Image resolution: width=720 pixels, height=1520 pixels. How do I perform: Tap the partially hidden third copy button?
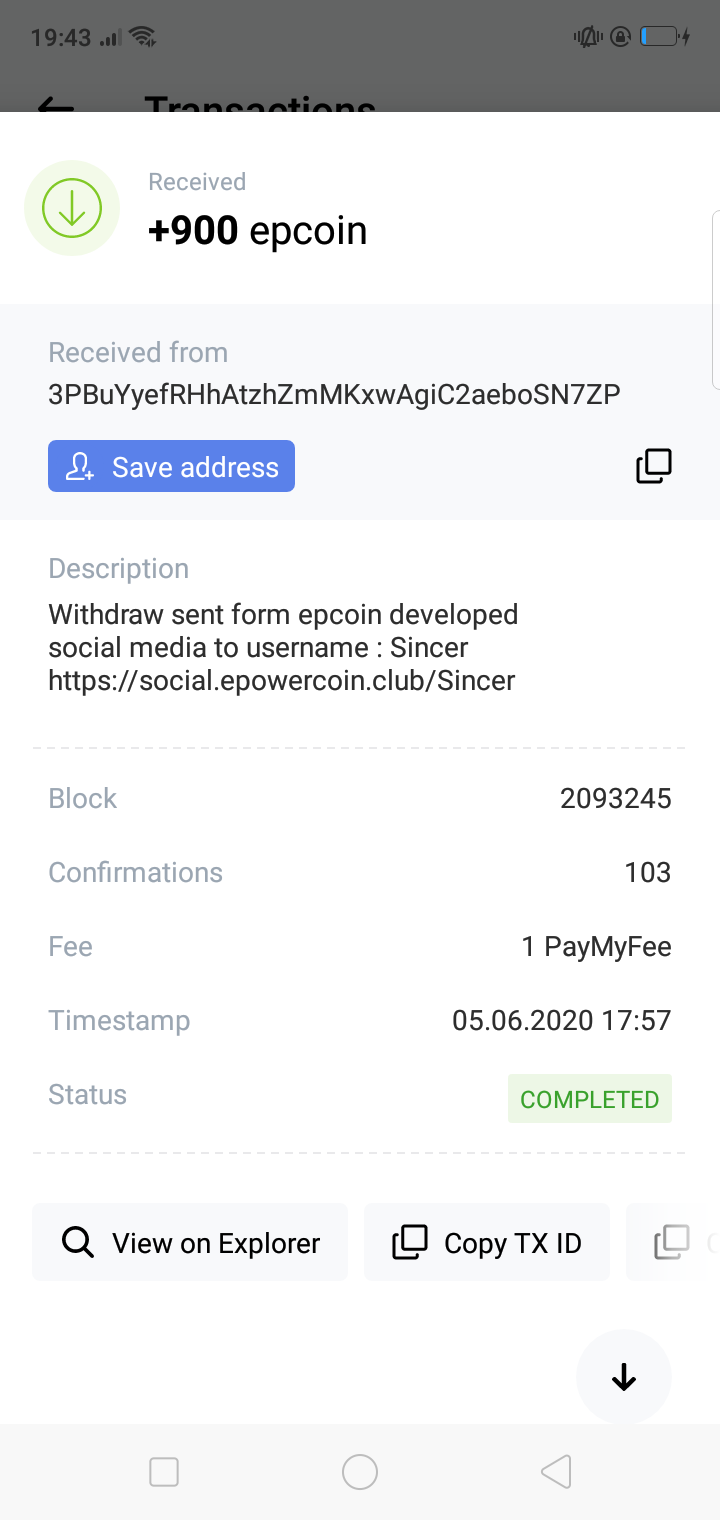click(x=673, y=1242)
